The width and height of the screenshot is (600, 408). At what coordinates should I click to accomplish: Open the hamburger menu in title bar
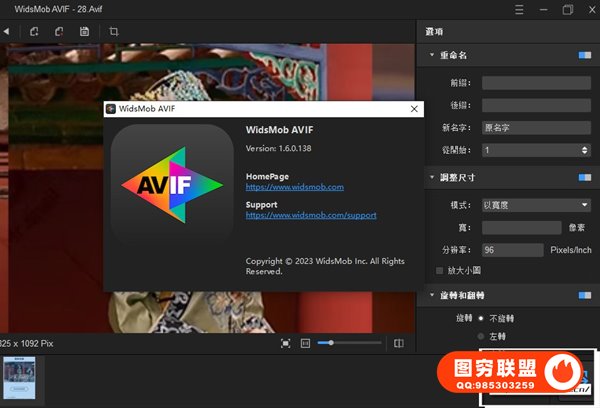[x=517, y=10]
